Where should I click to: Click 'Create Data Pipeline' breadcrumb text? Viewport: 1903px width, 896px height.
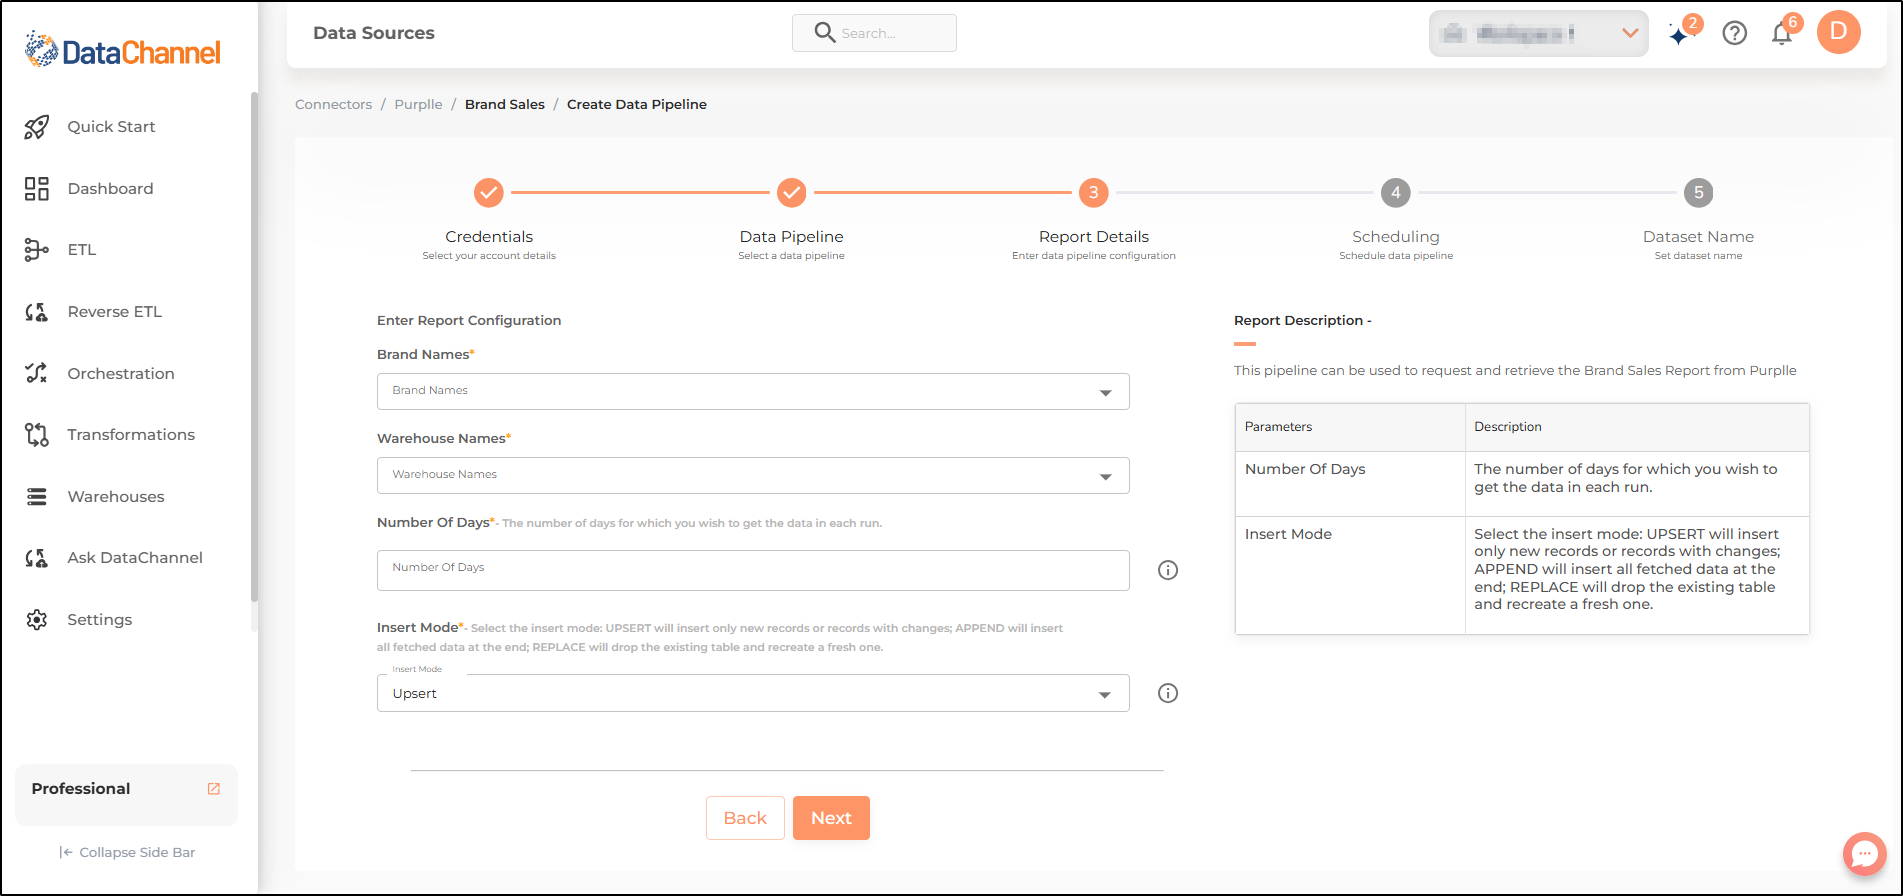click(637, 104)
